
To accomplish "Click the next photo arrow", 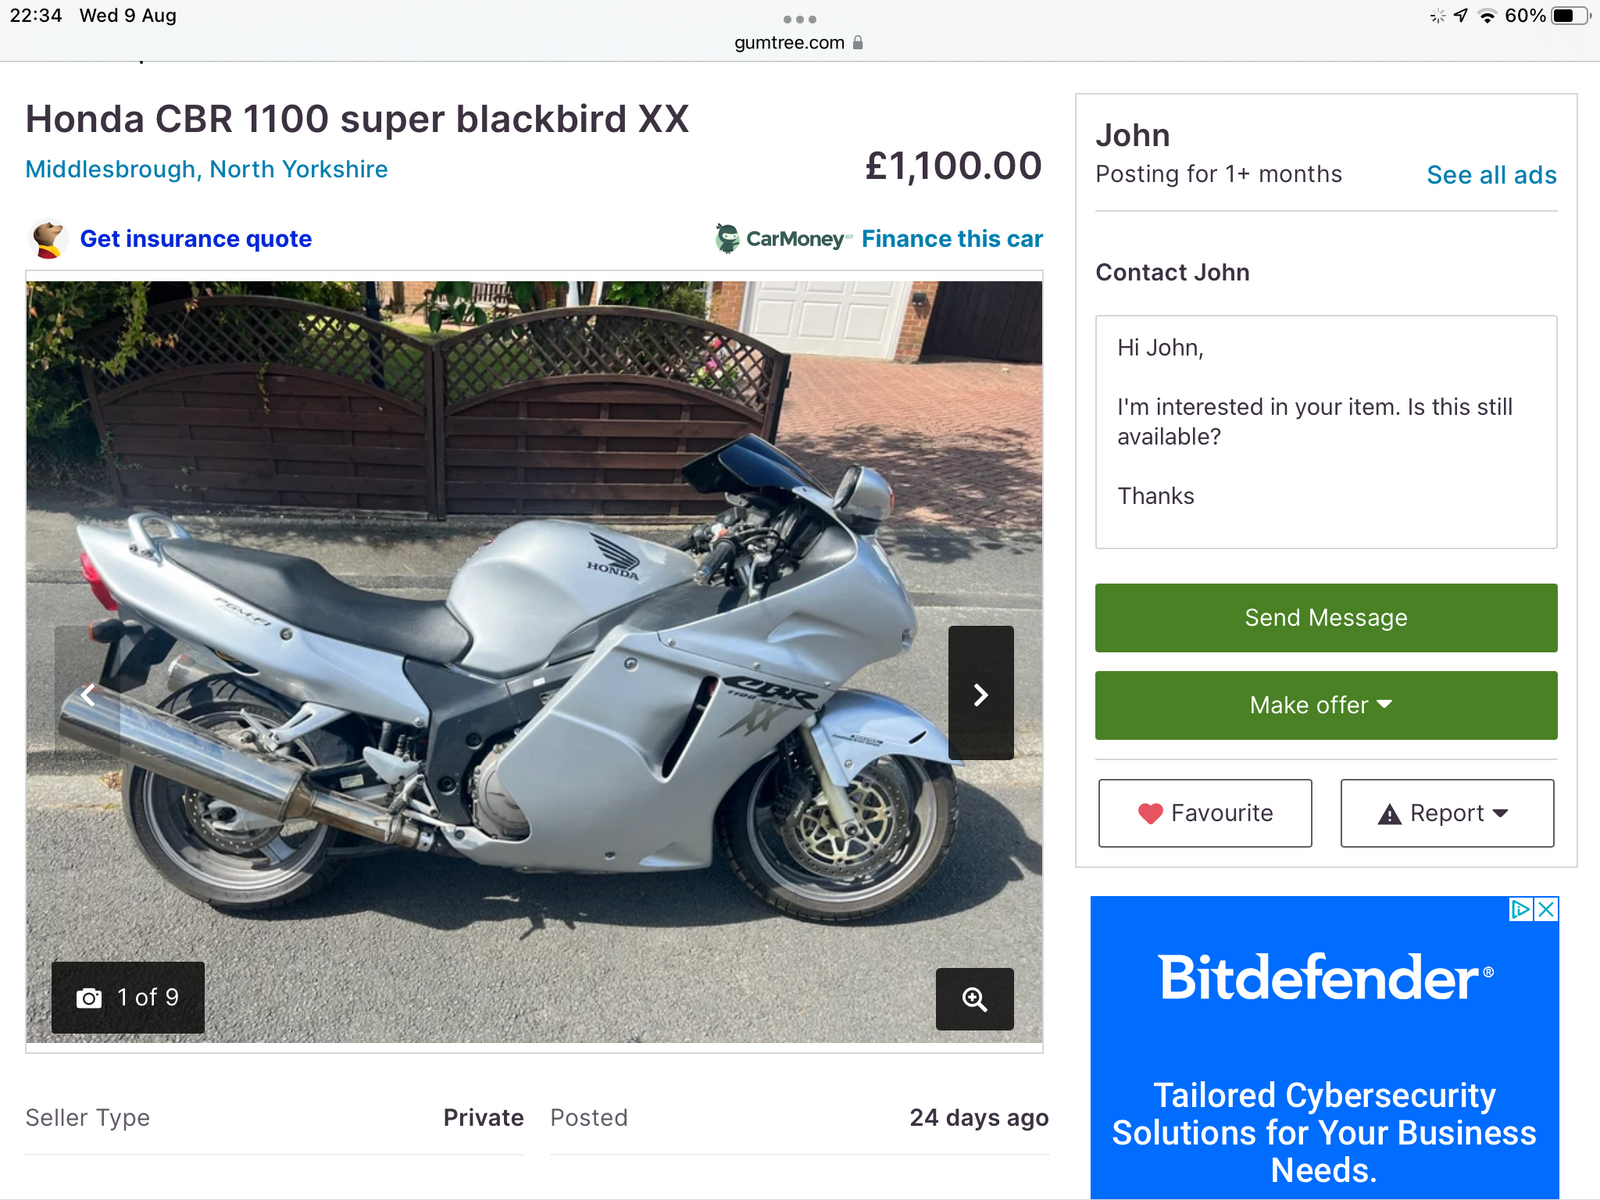I will click(980, 694).
